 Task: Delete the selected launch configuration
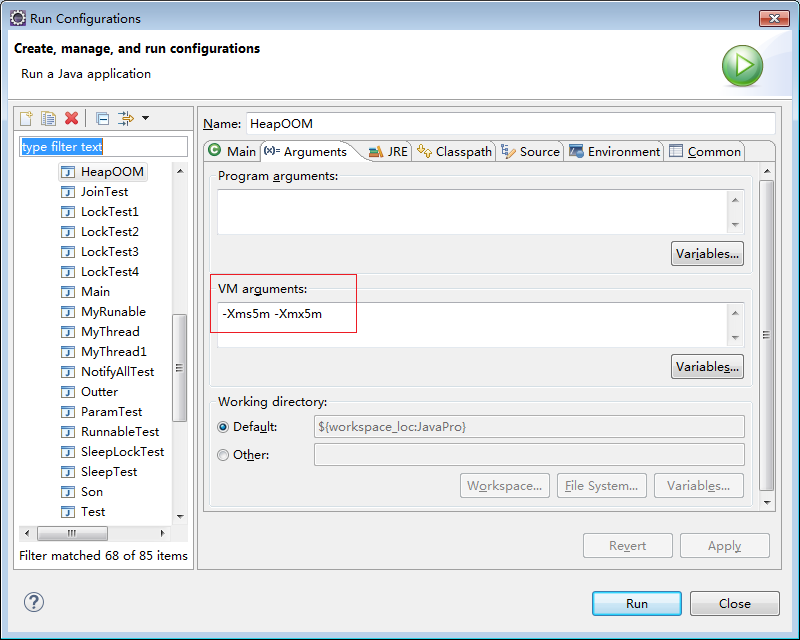71,119
